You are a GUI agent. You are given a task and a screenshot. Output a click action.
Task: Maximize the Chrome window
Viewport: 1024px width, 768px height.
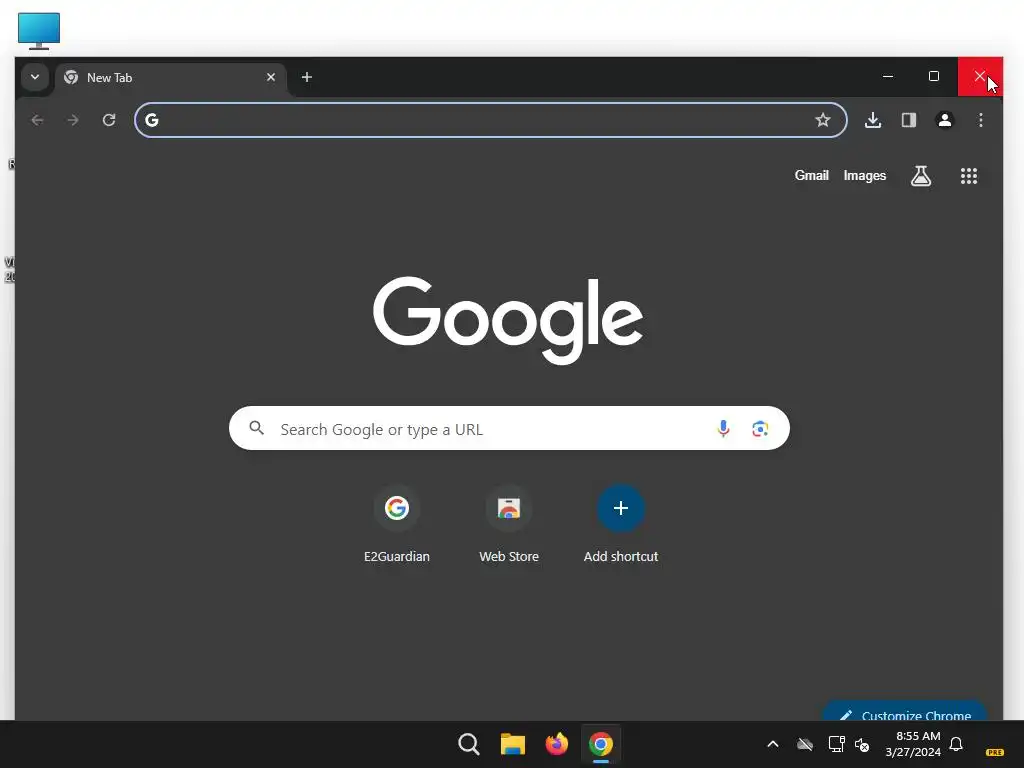coord(934,77)
